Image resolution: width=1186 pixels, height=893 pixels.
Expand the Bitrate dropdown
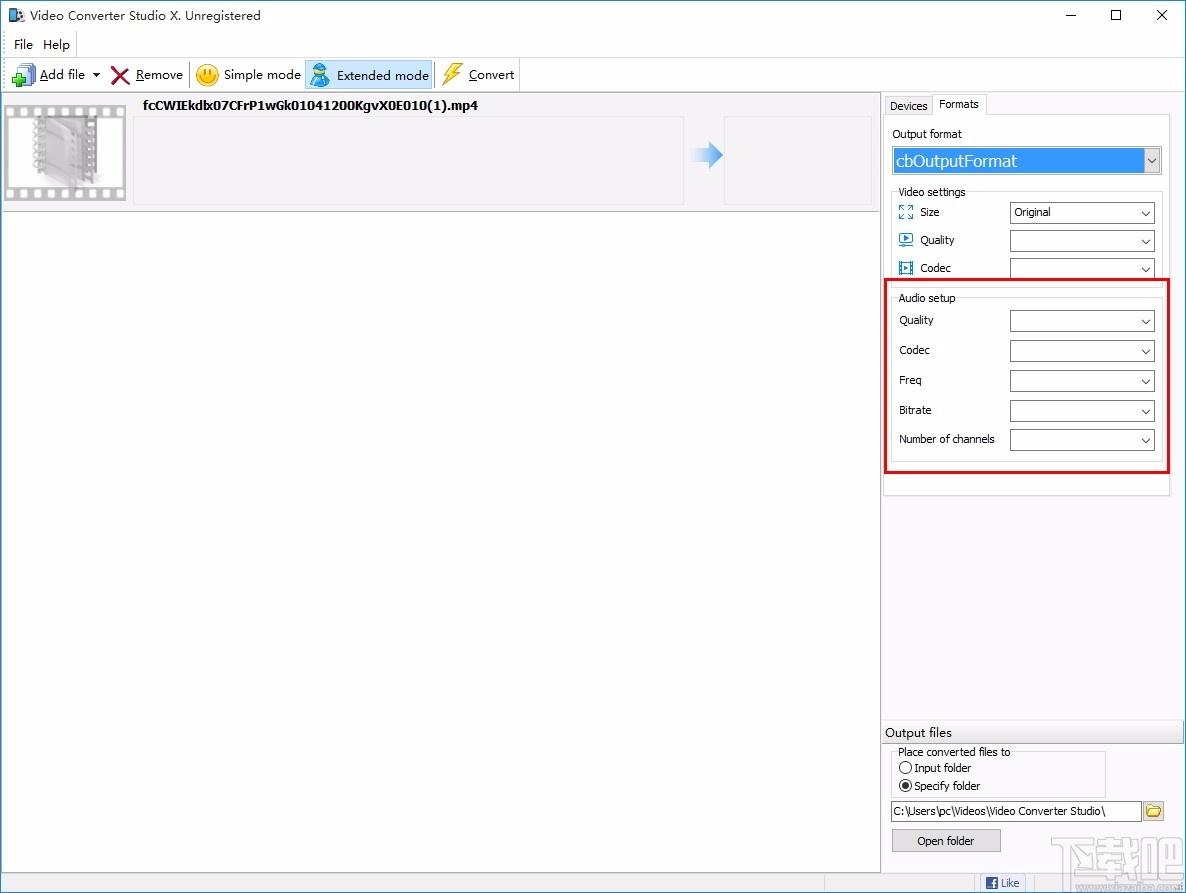click(1082, 411)
